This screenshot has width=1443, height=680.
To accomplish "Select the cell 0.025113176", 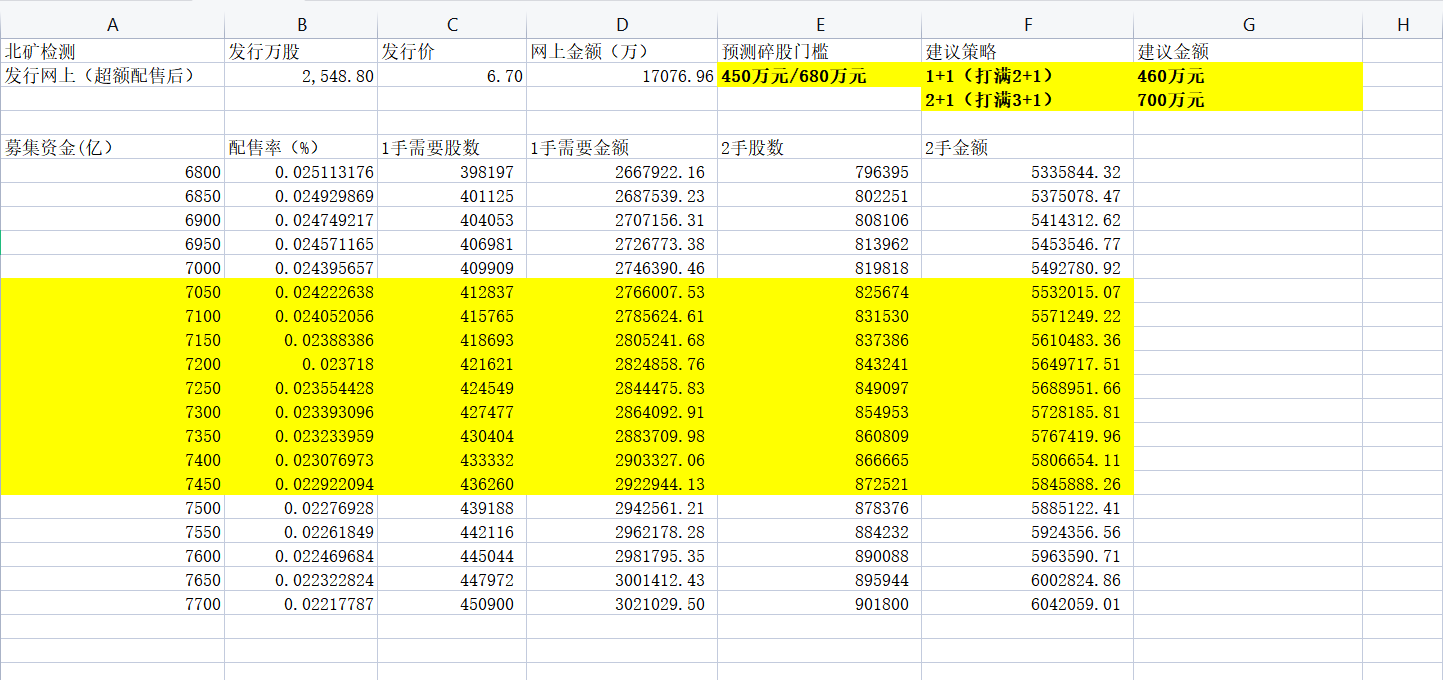I will click(301, 172).
